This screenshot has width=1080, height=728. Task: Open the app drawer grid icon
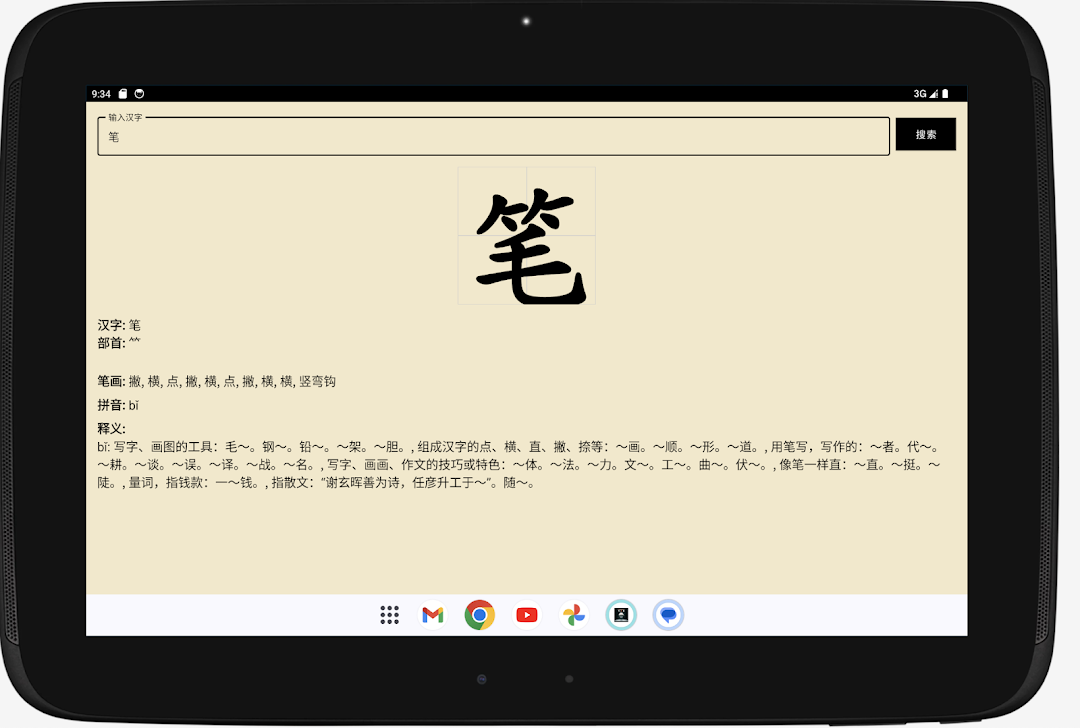pos(389,615)
